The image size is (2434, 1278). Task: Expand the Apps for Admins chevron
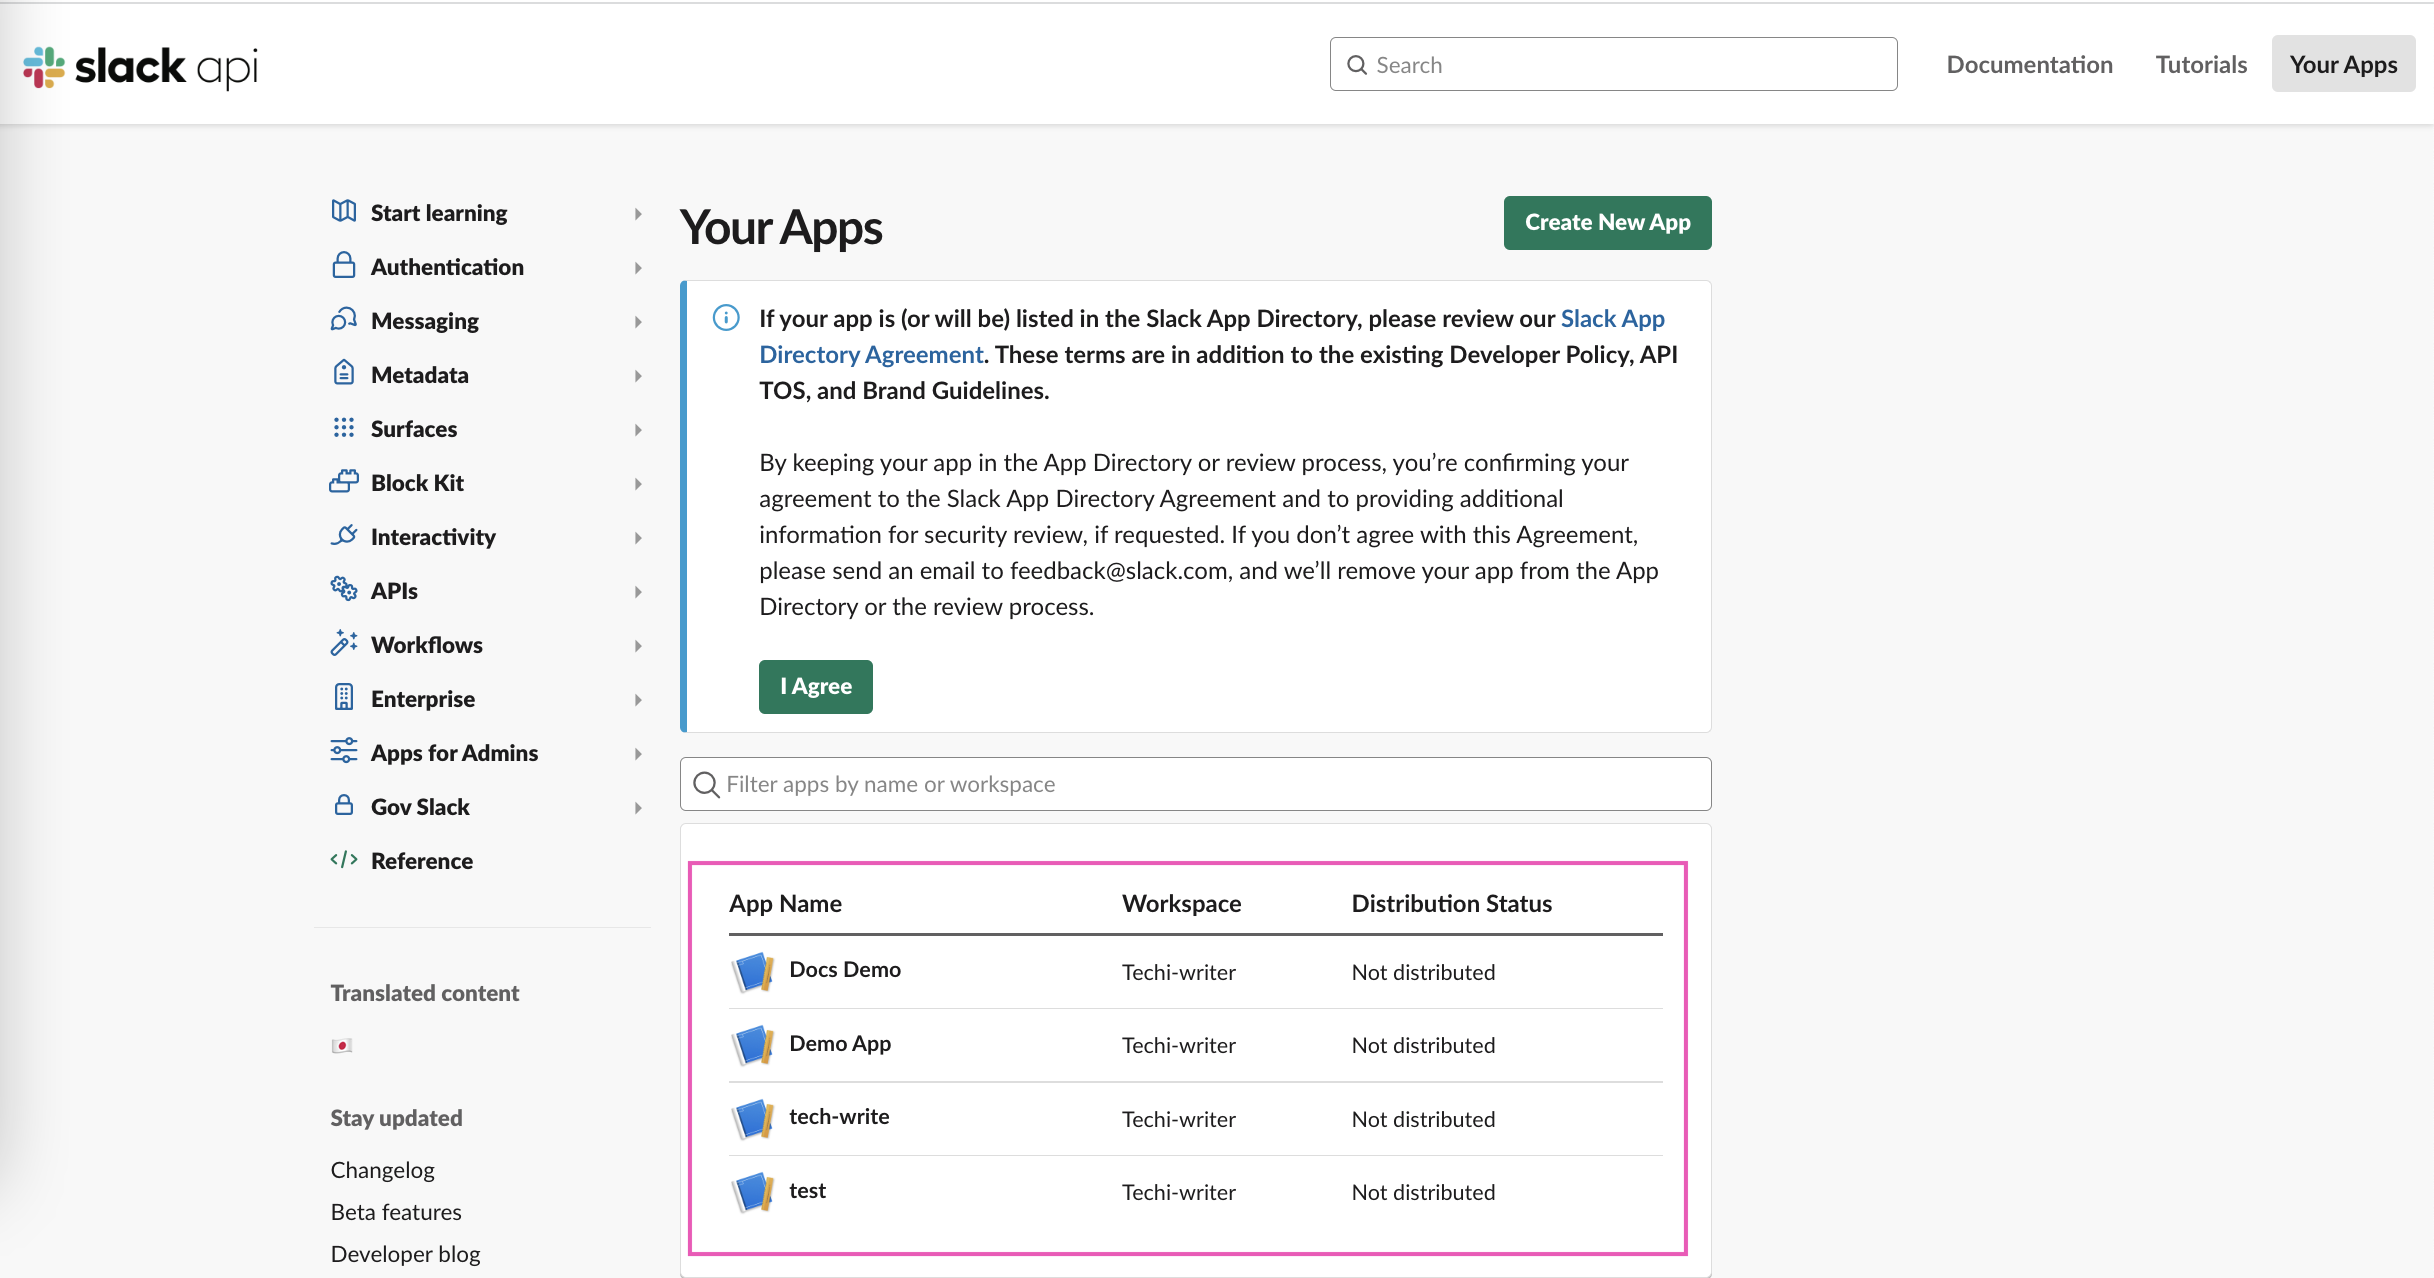point(638,753)
